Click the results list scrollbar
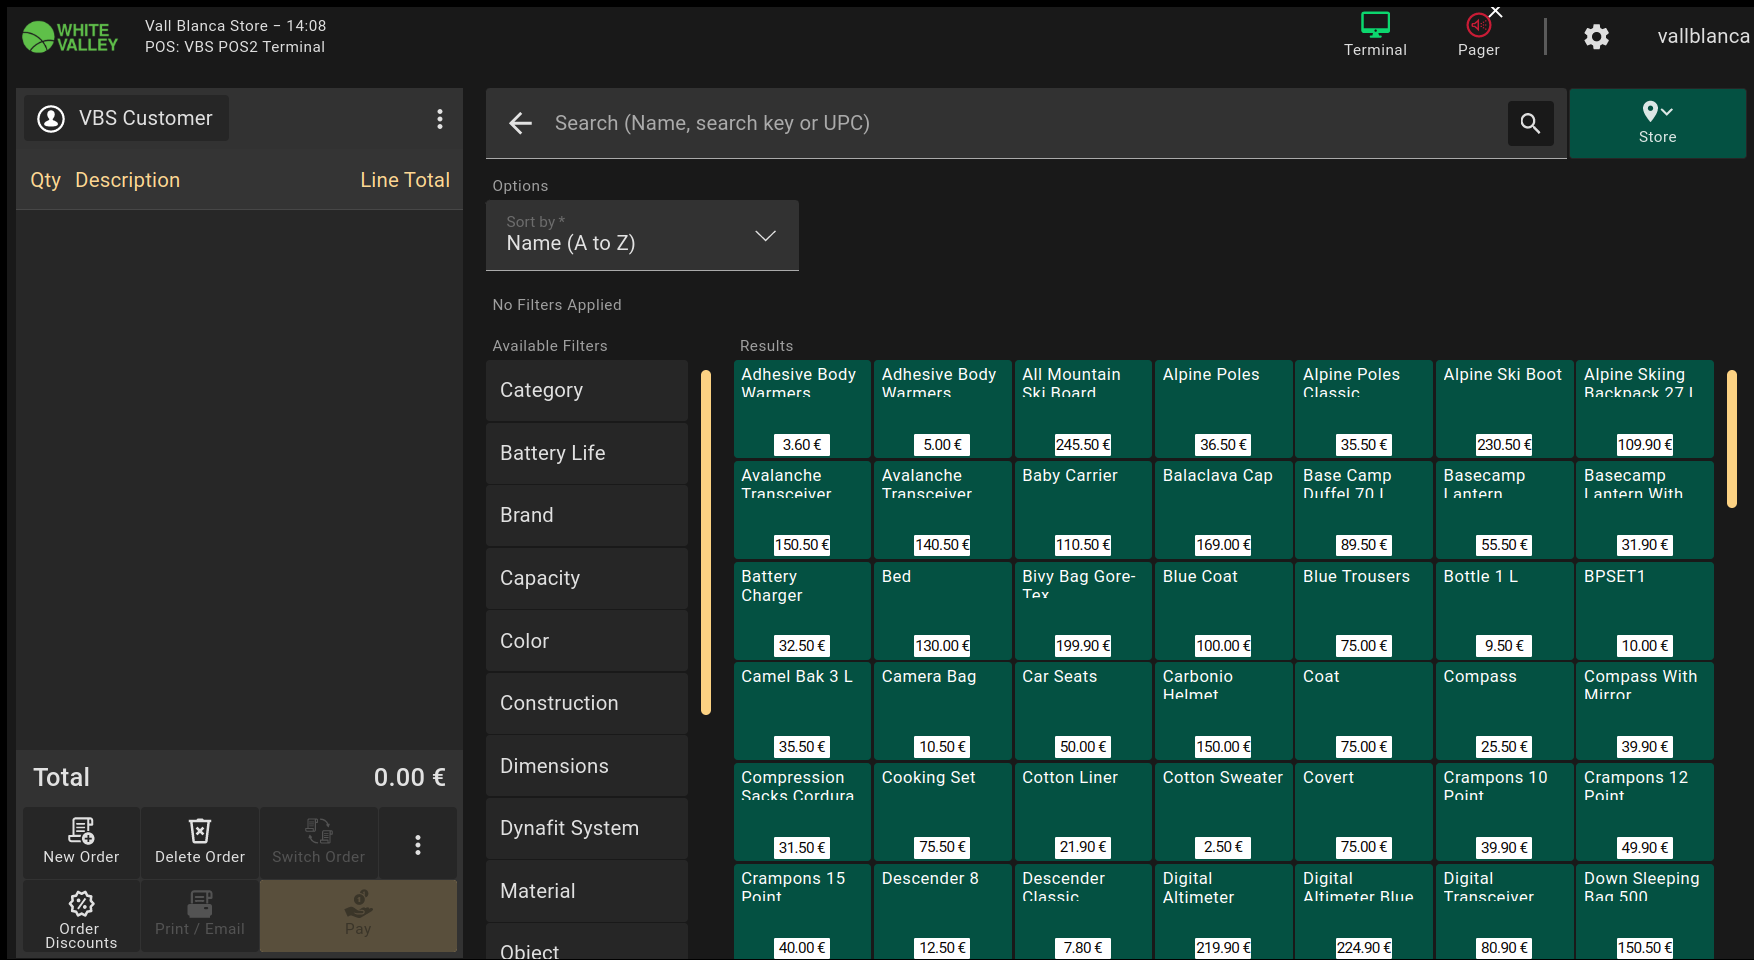This screenshot has height=960, width=1754. pyautogui.click(x=1731, y=439)
